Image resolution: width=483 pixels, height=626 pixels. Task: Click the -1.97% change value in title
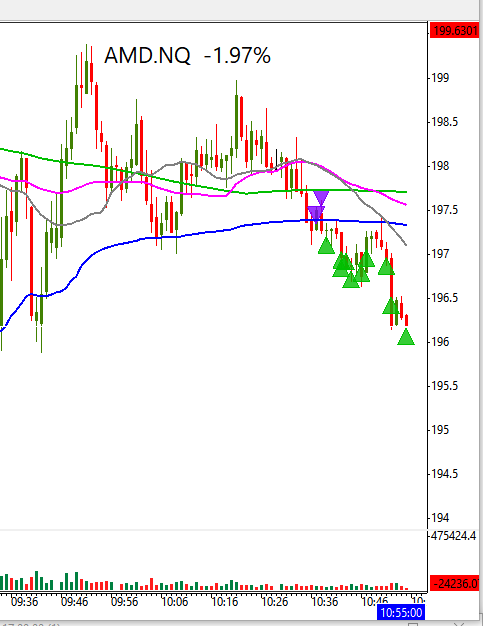pos(237,55)
